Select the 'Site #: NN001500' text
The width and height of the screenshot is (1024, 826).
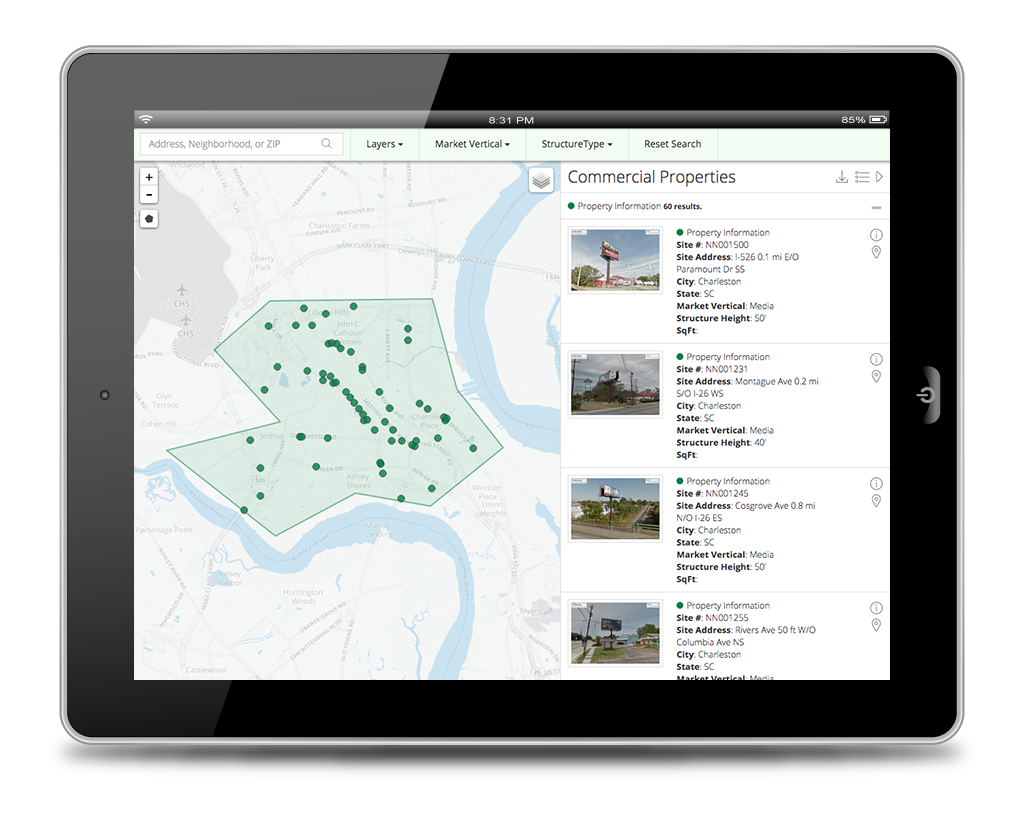(712, 245)
